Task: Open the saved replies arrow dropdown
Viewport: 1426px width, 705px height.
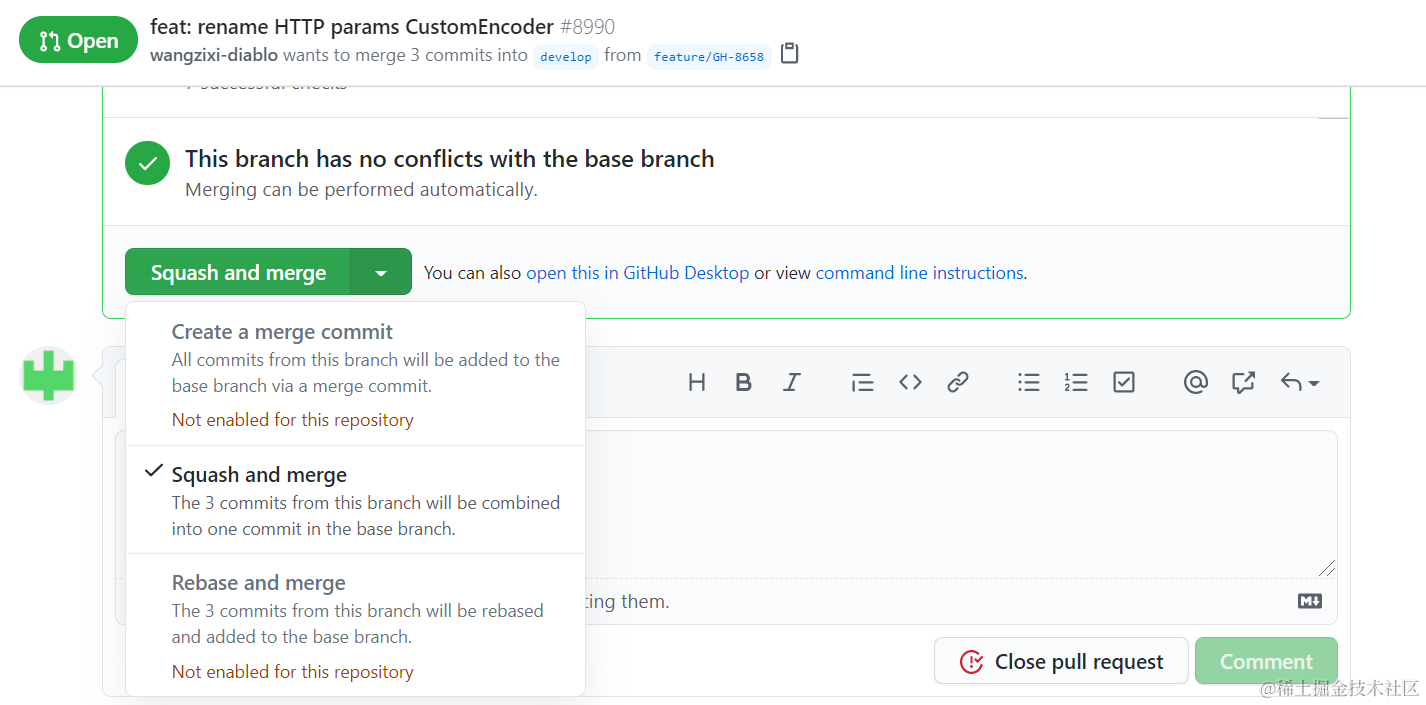Action: pos(1300,382)
